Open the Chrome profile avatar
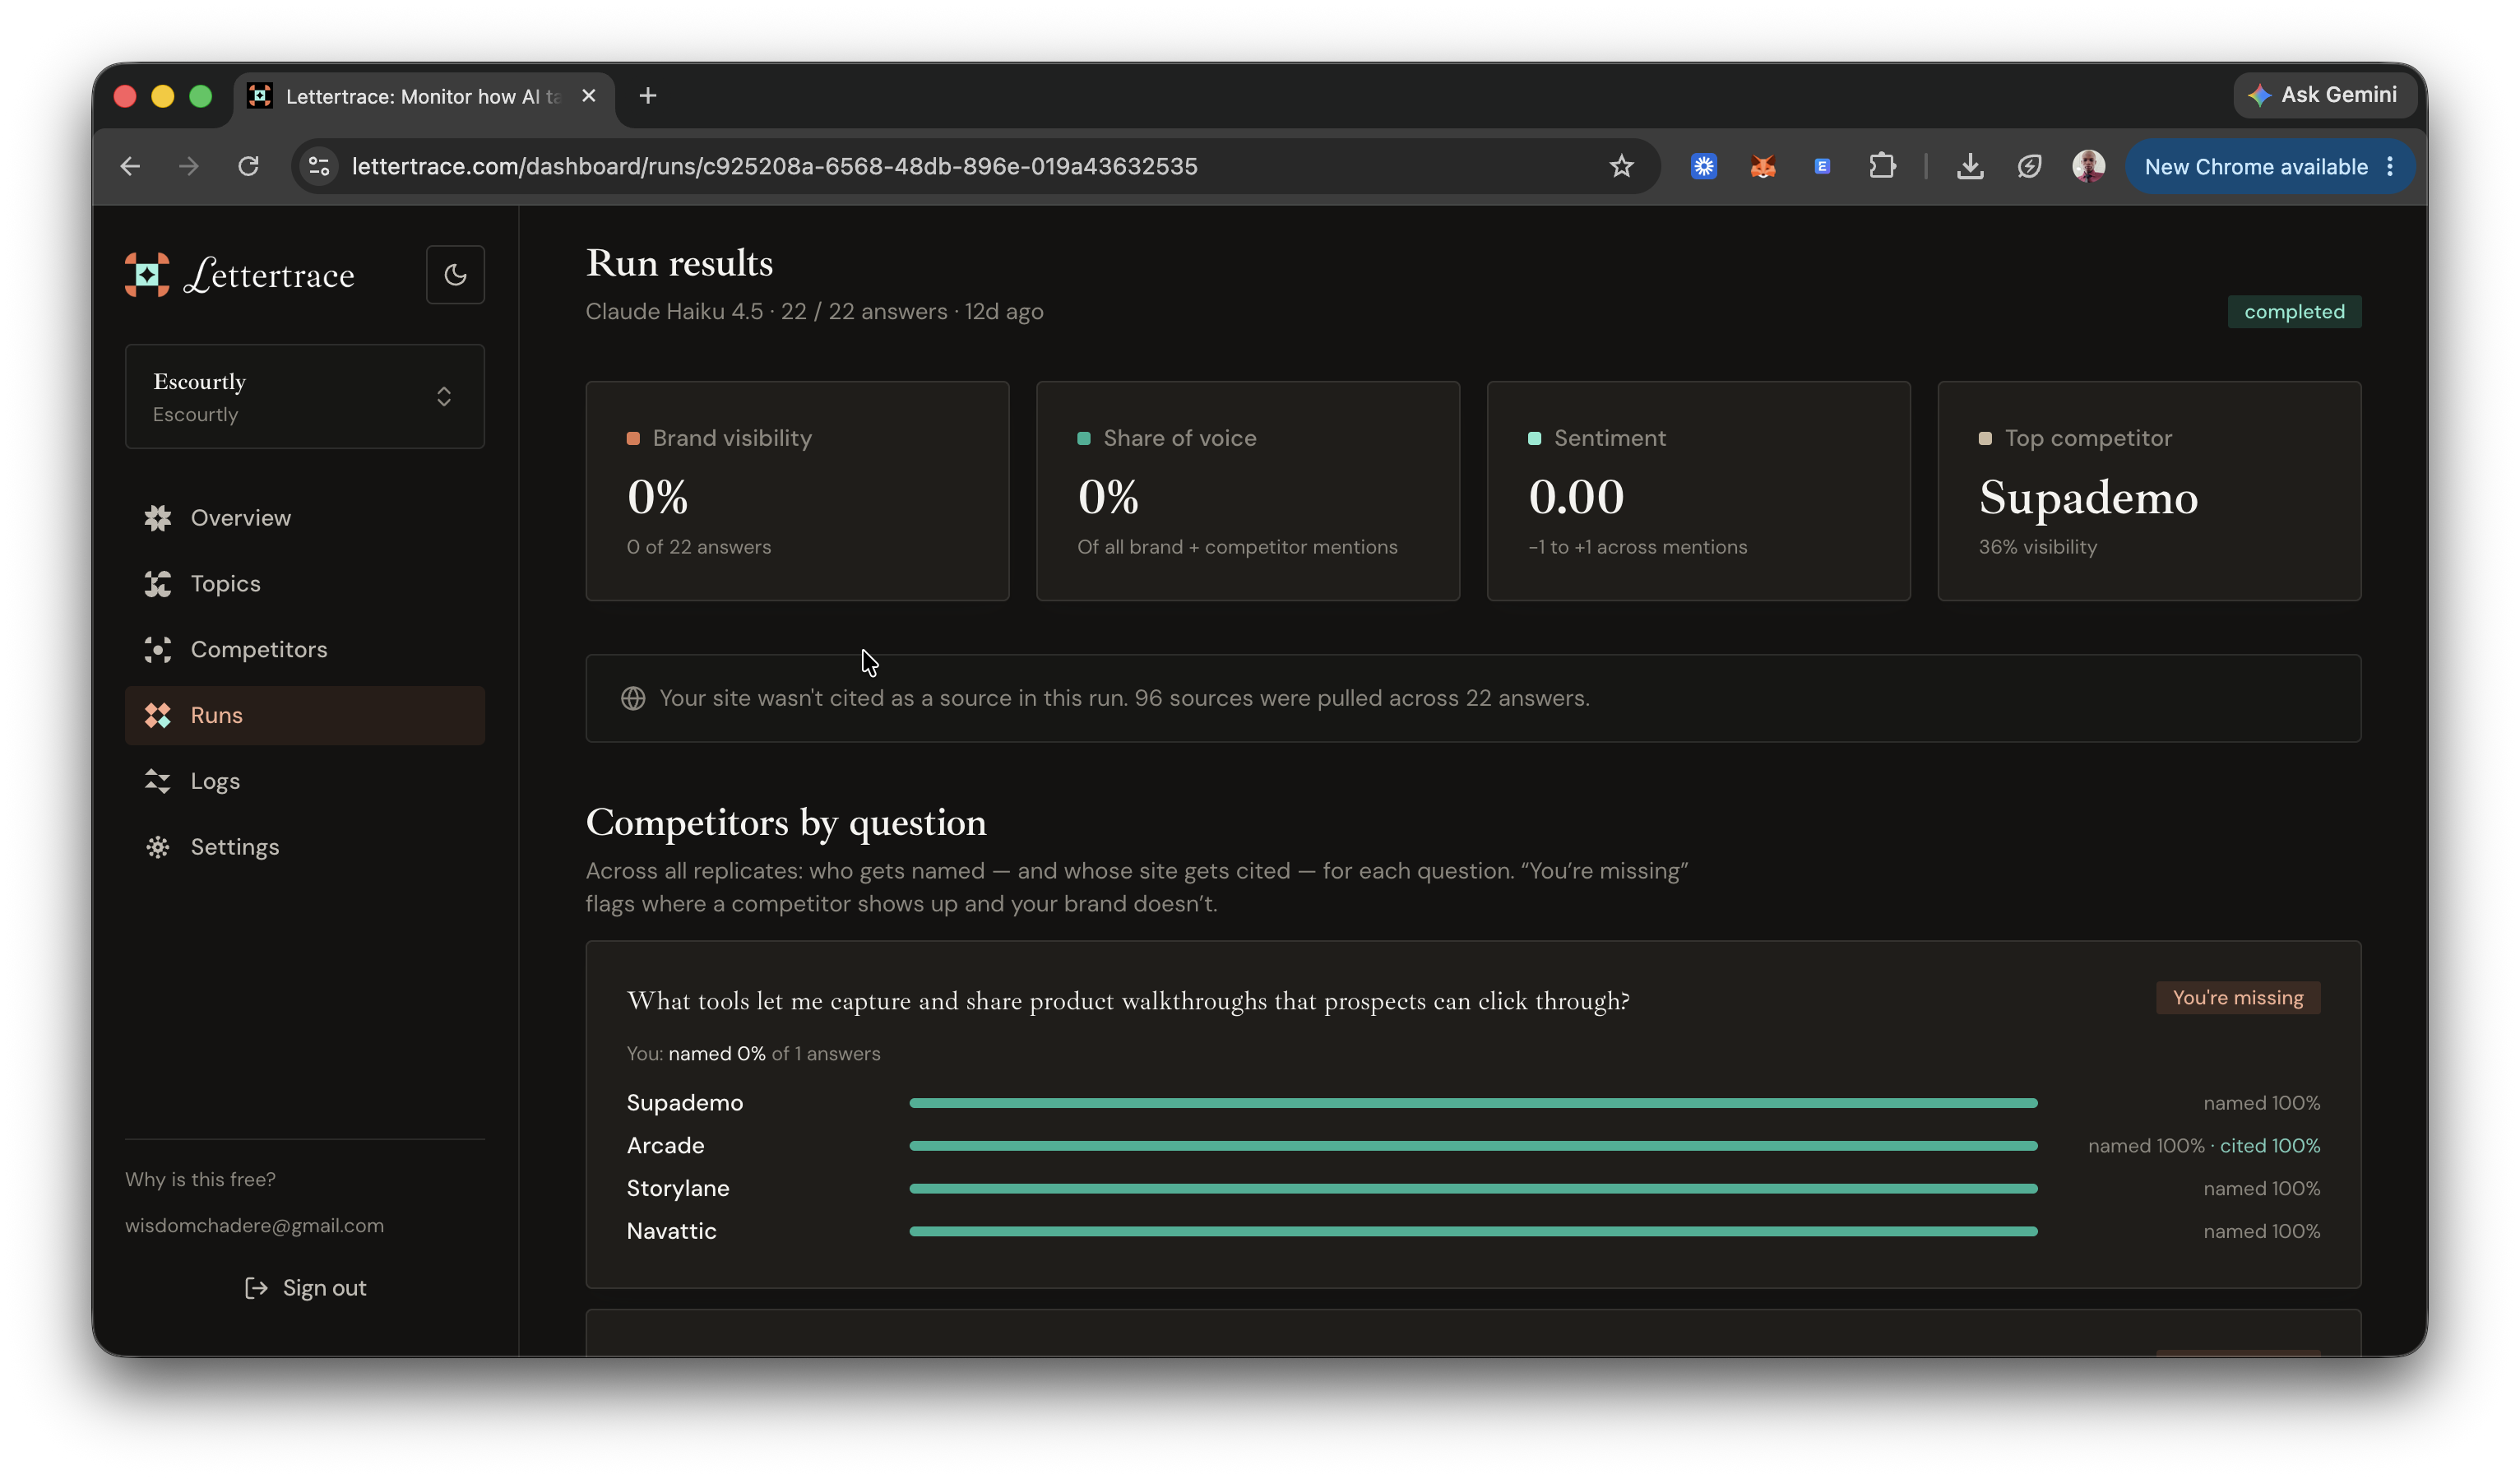The width and height of the screenshot is (2520, 1479). 2088,166
